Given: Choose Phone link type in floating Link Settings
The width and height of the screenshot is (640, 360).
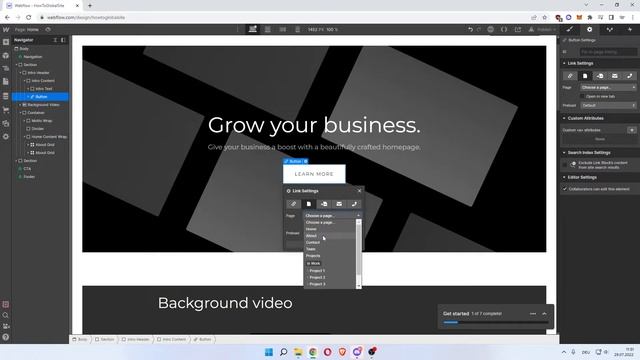Looking at the screenshot, I should [354, 204].
